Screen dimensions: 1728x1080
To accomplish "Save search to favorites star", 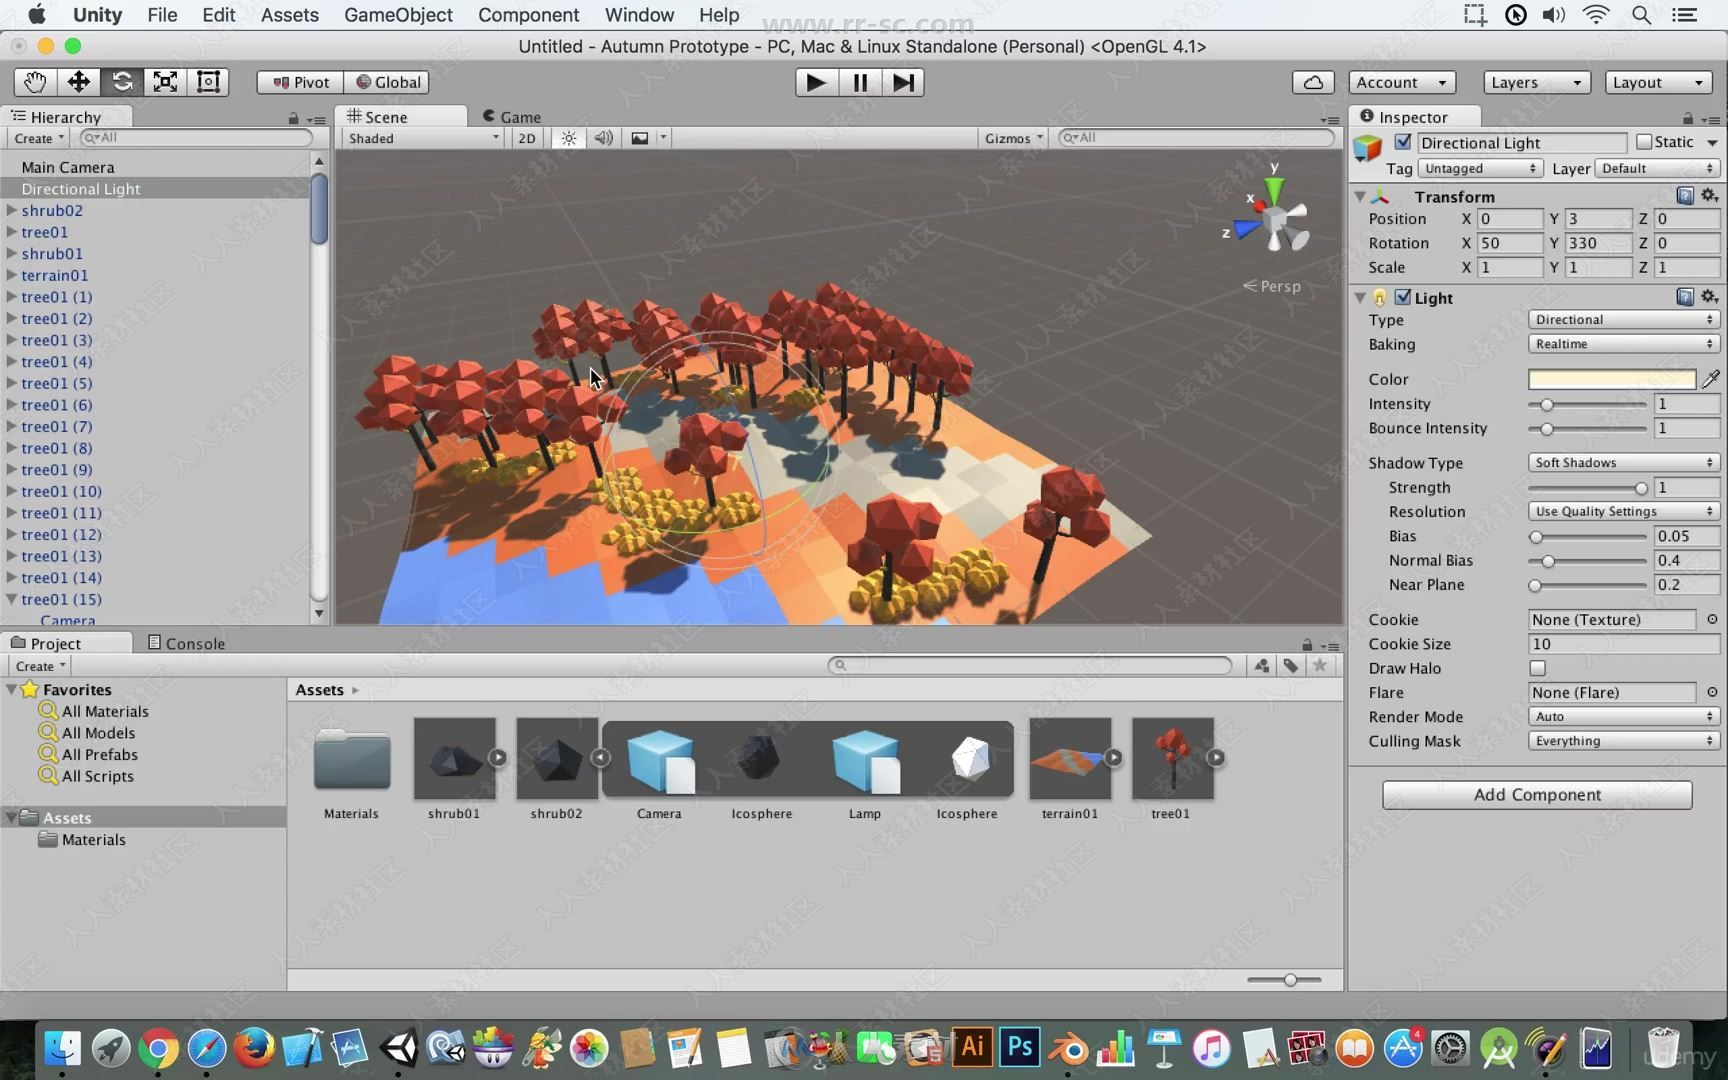I will click(x=1320, y=666).
